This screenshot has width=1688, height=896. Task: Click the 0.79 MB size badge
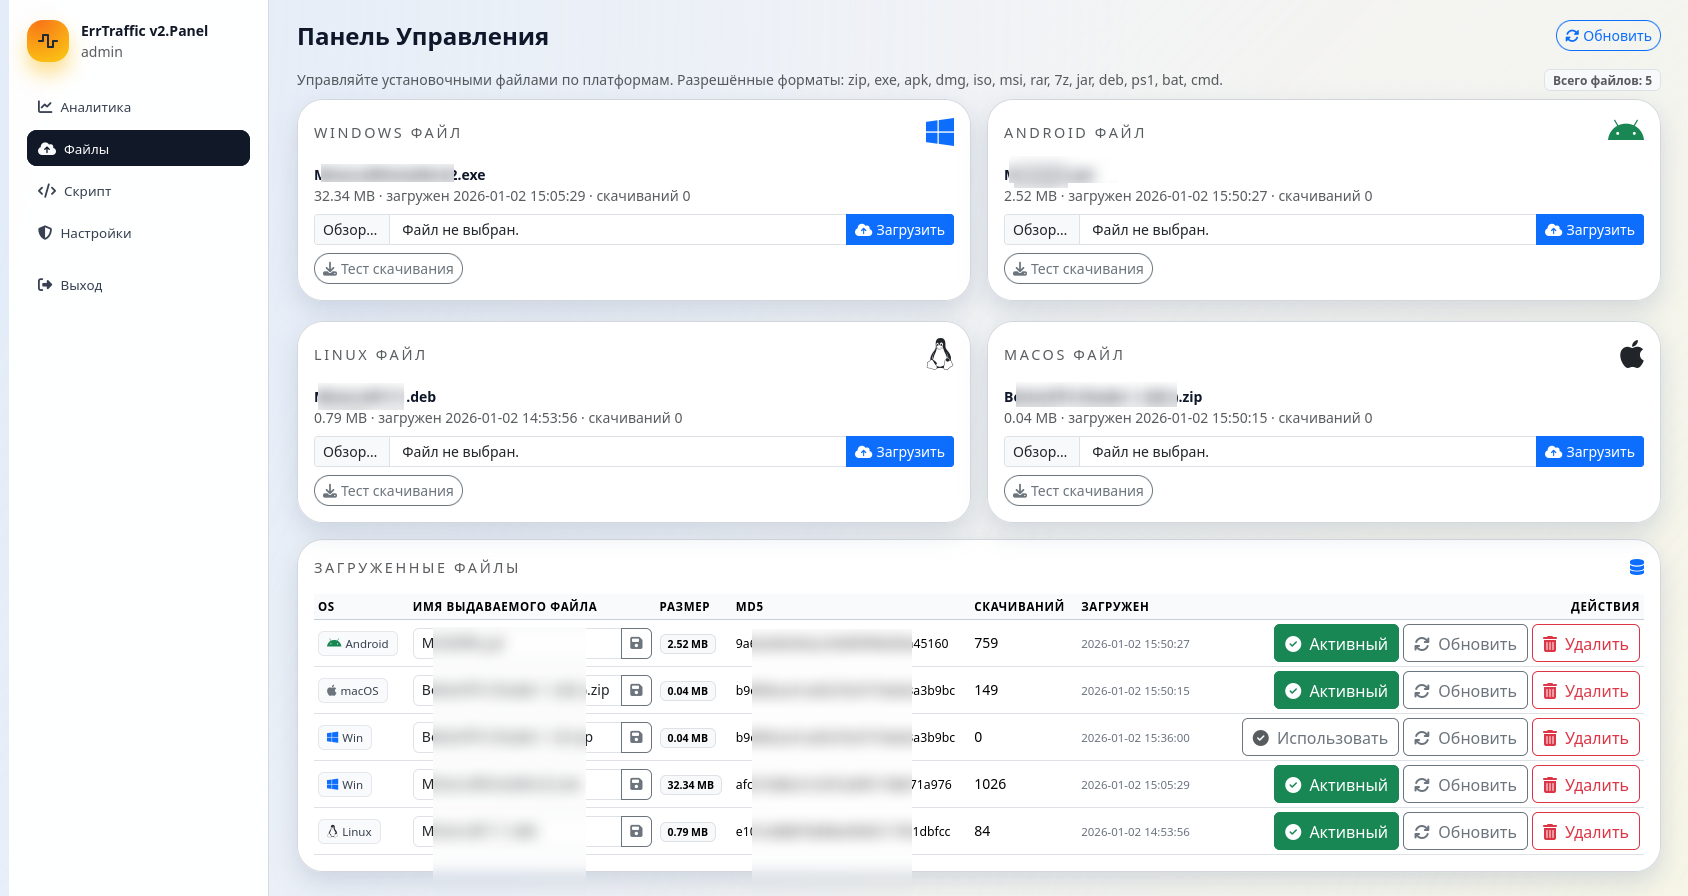(x=687, y=832)
